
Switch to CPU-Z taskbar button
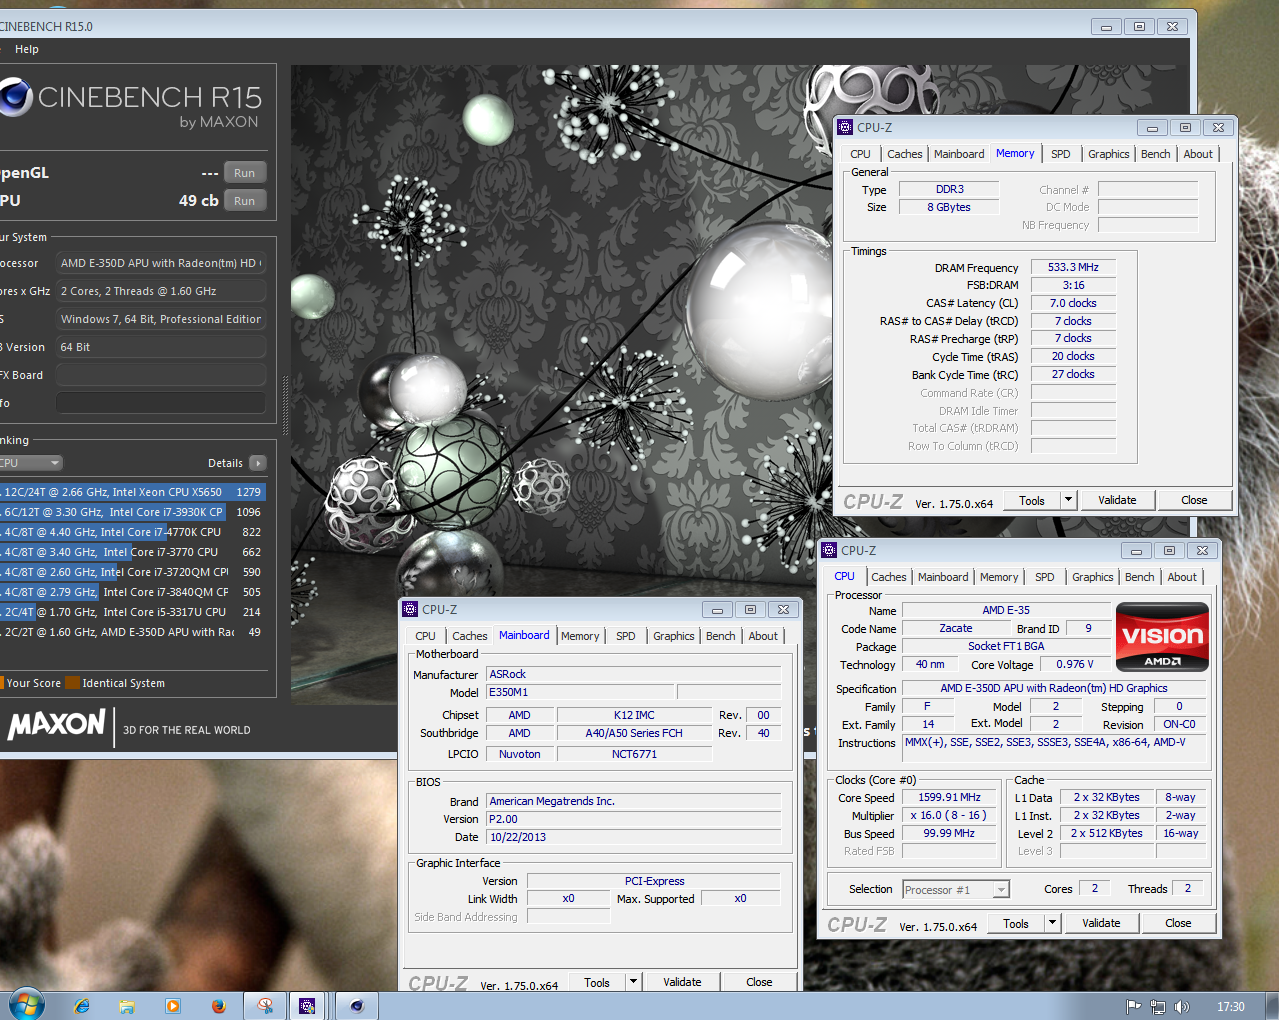(x=307, y=1006)
